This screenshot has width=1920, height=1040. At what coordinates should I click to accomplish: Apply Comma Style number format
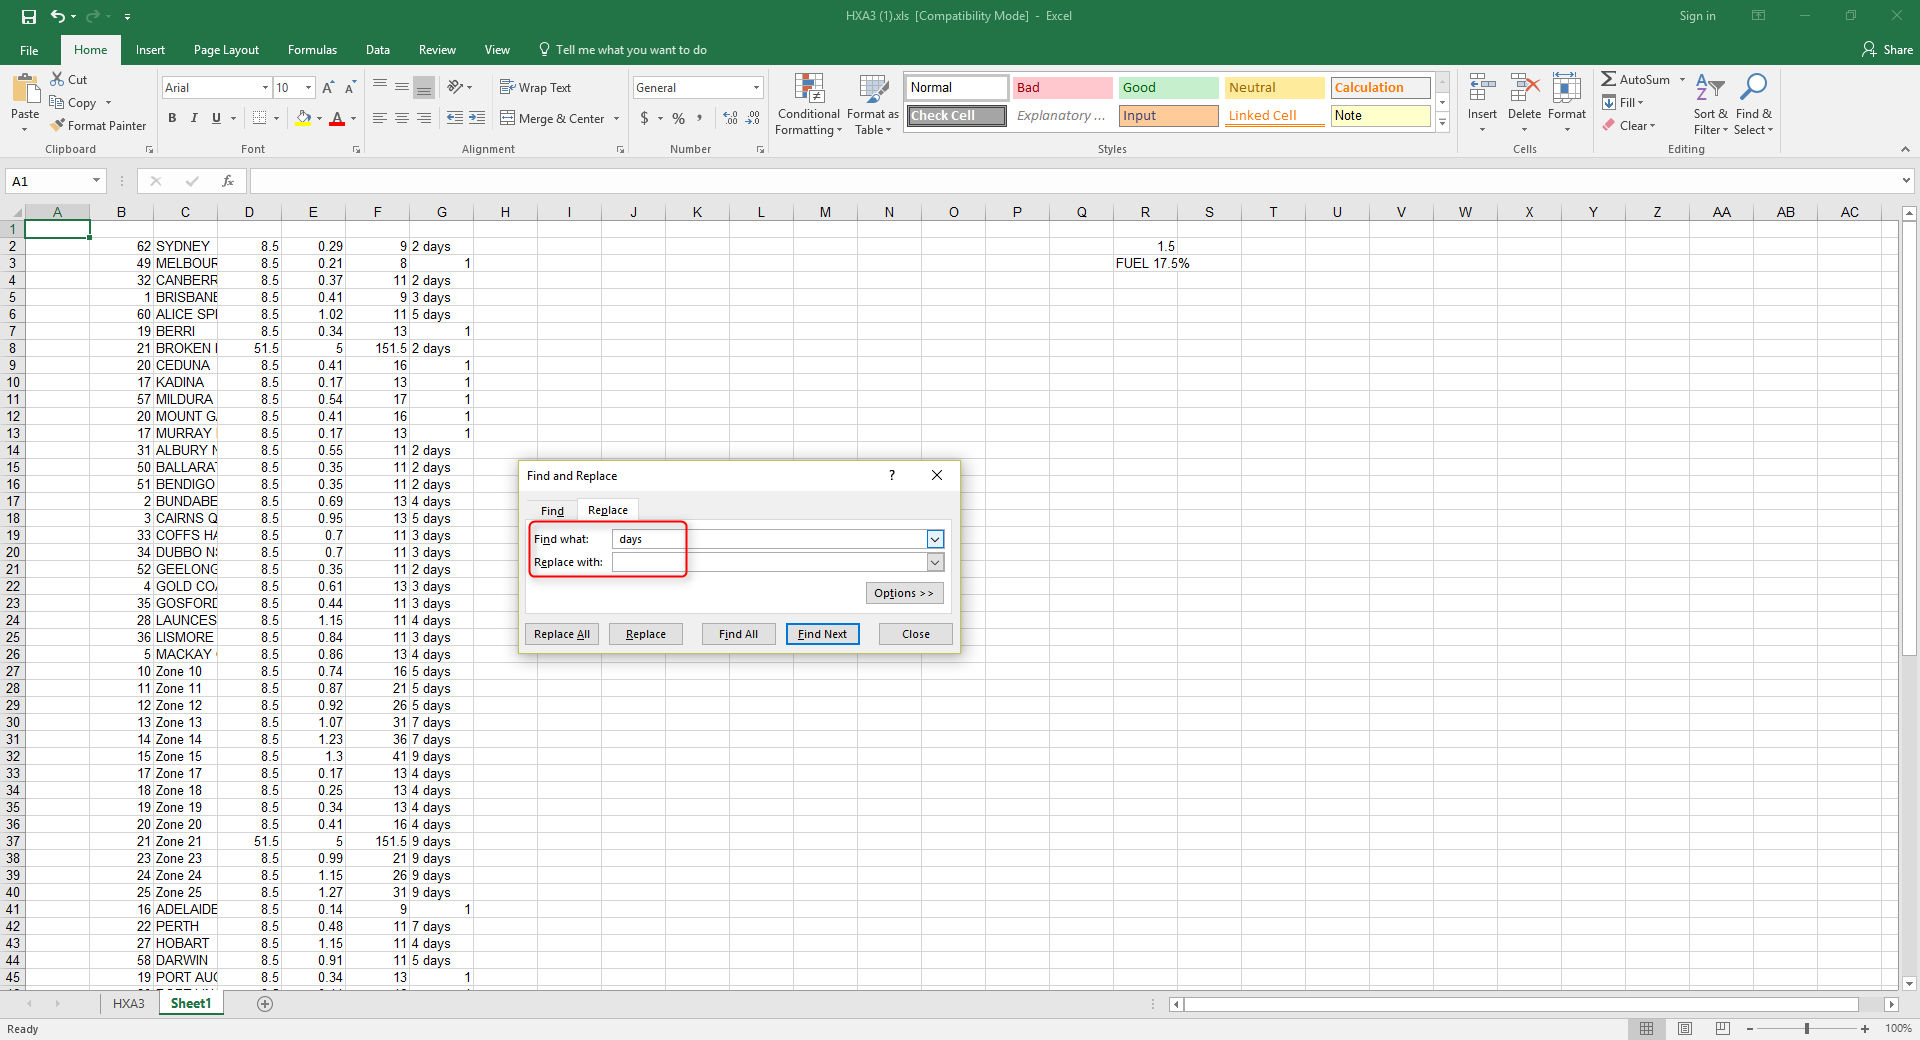700,118
